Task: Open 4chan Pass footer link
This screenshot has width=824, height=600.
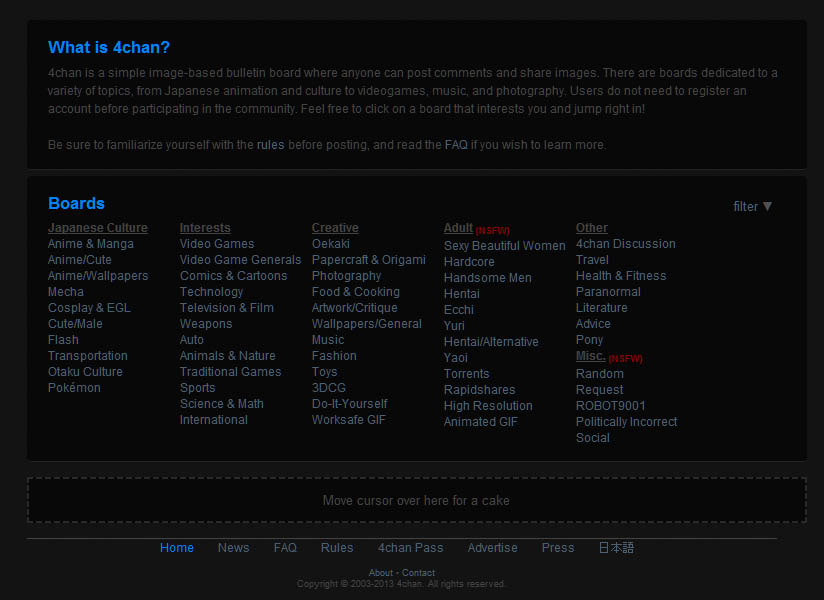Action: coord(410,547)
